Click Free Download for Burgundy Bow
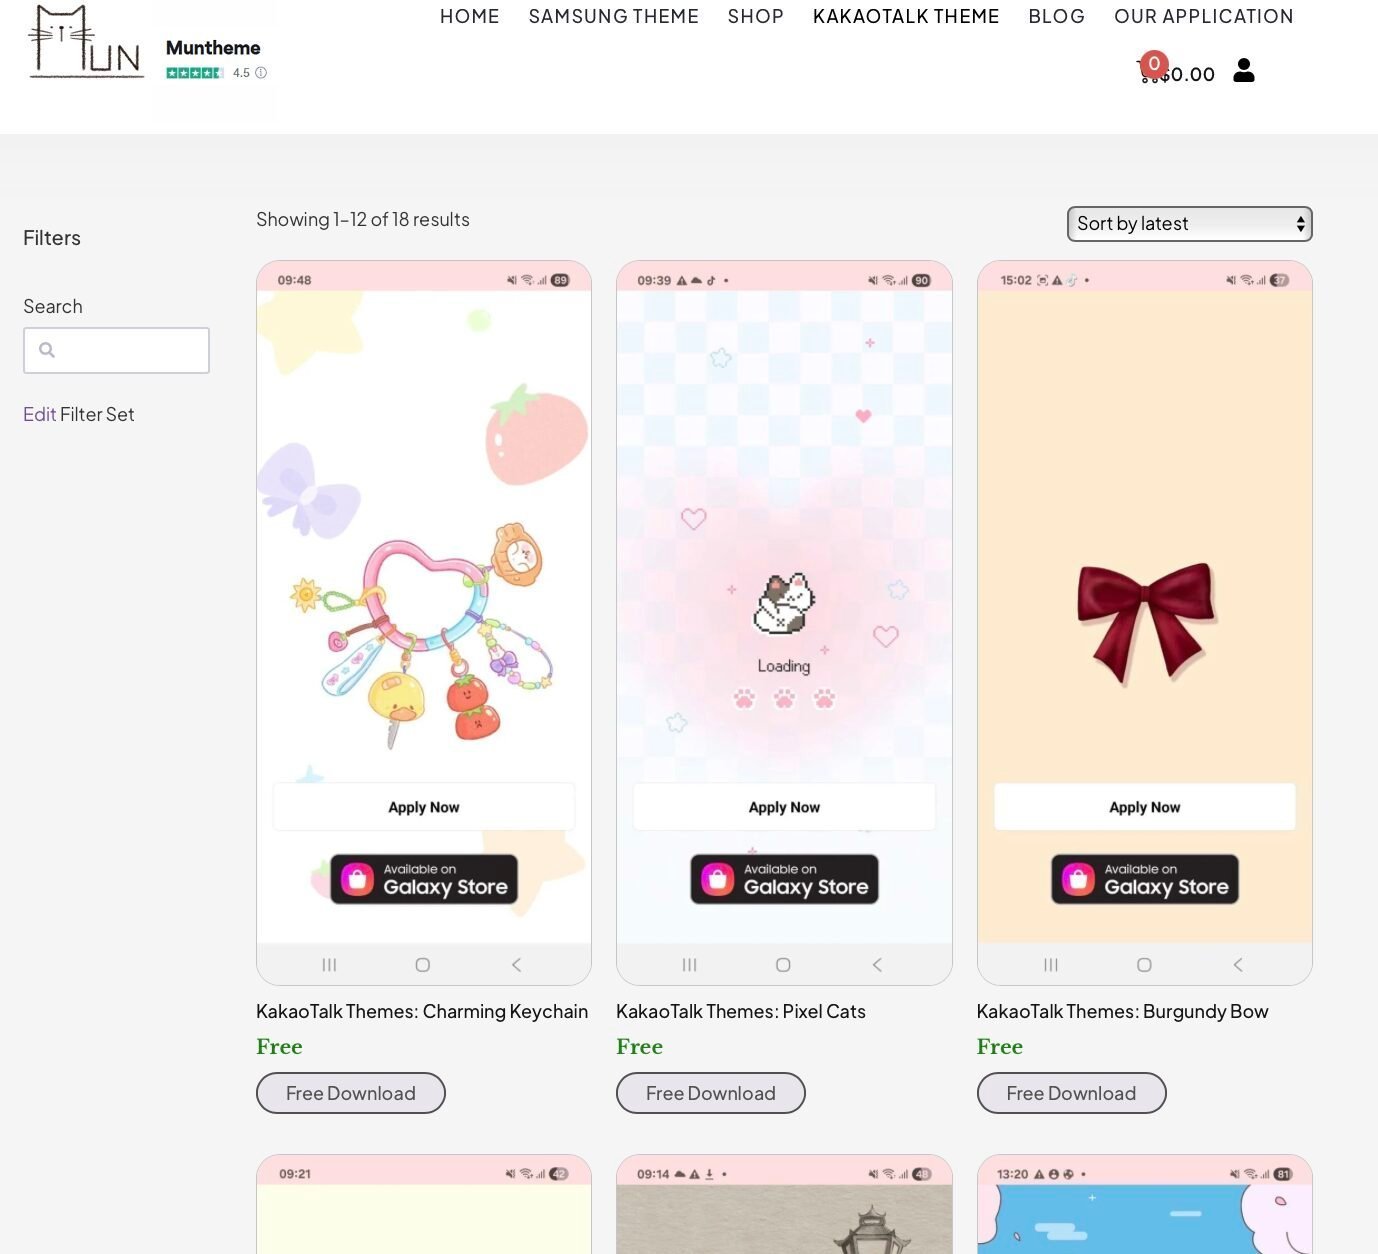Viewport: 1378px width, 1254px height. point(1071,1093)
